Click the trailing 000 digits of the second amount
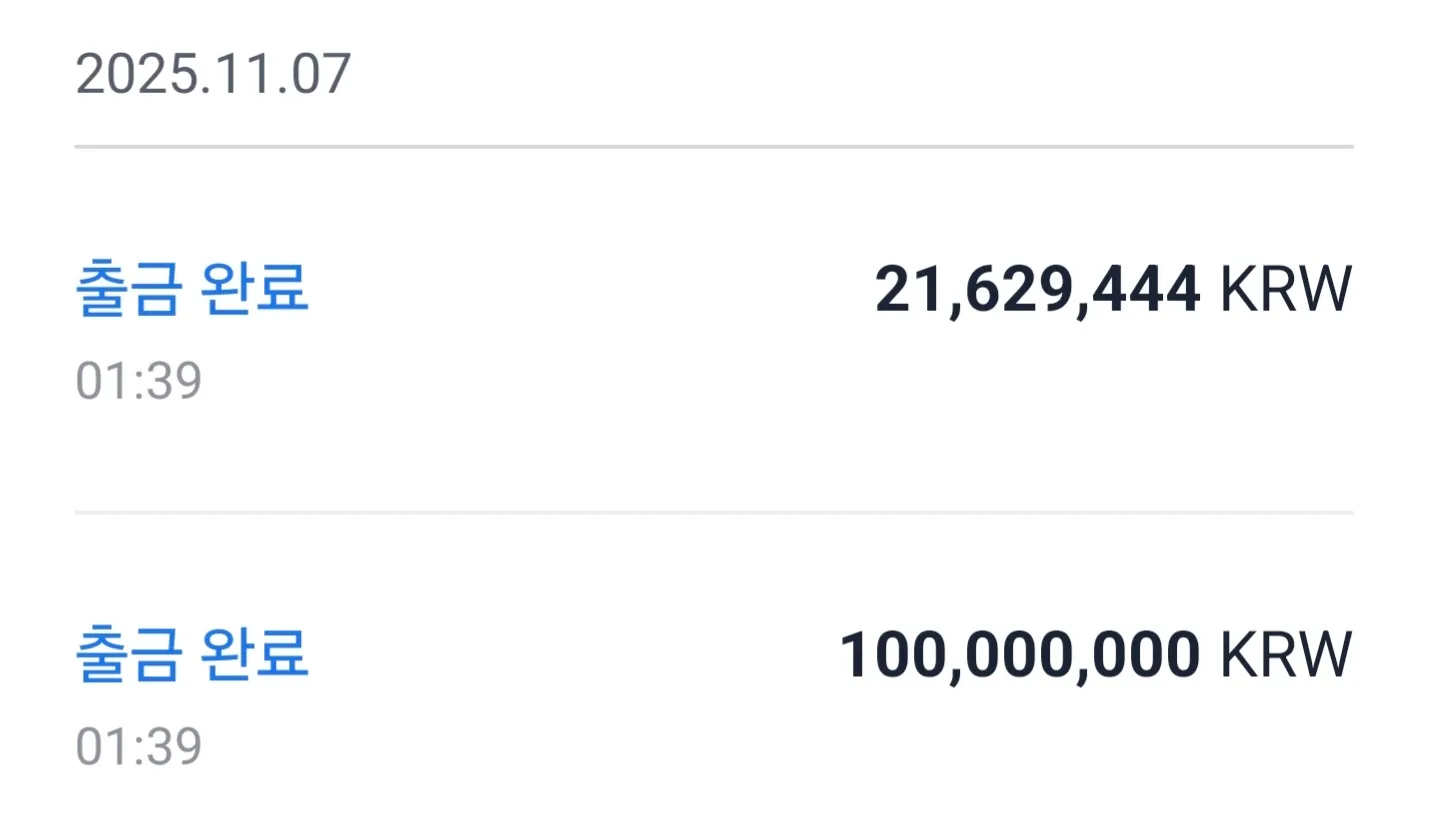This screenshot has height=840, width=1434. (1150, 655)
